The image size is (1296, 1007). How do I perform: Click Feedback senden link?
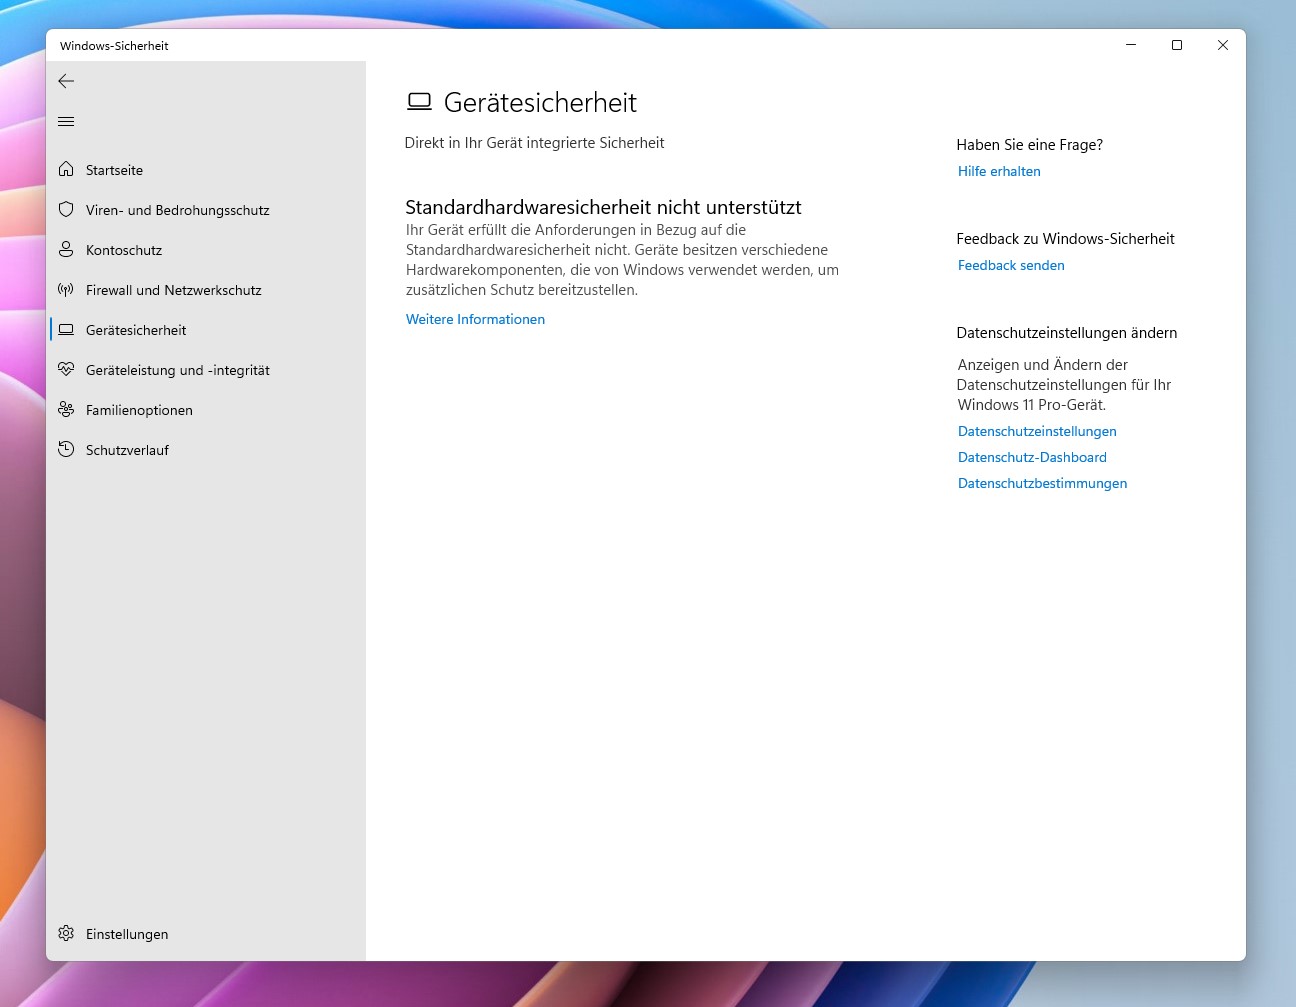(1011, 266)
